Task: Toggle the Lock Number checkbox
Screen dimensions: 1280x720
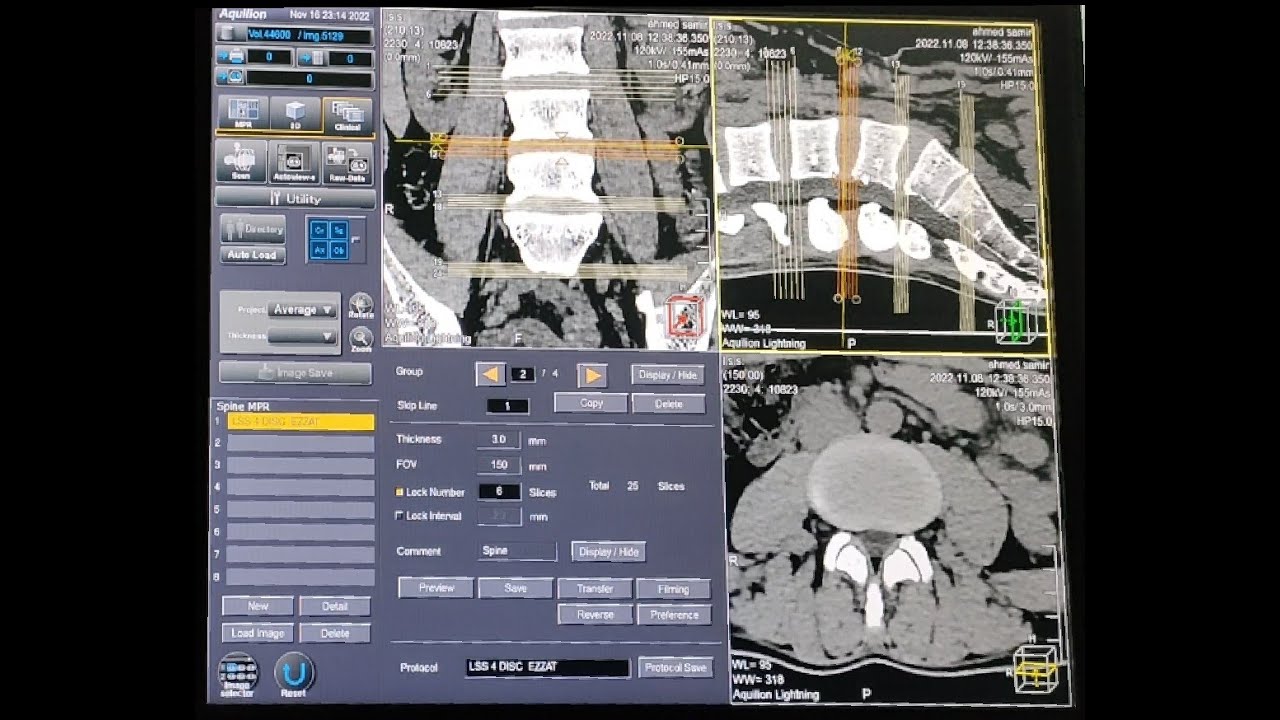Action: pos(400,492)
